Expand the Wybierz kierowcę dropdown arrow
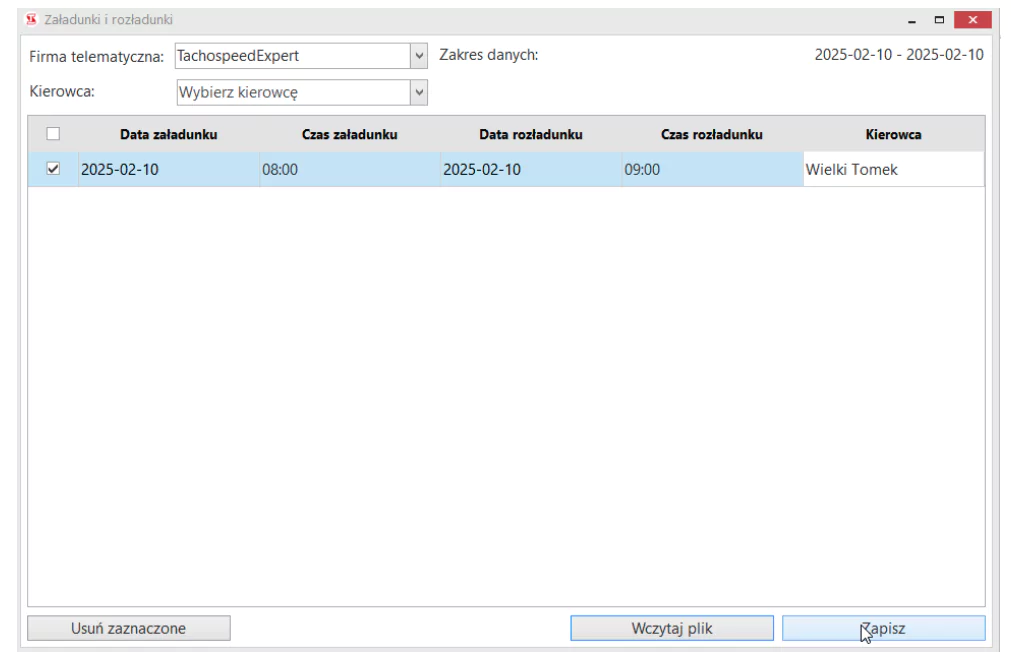 pos(419,92)
